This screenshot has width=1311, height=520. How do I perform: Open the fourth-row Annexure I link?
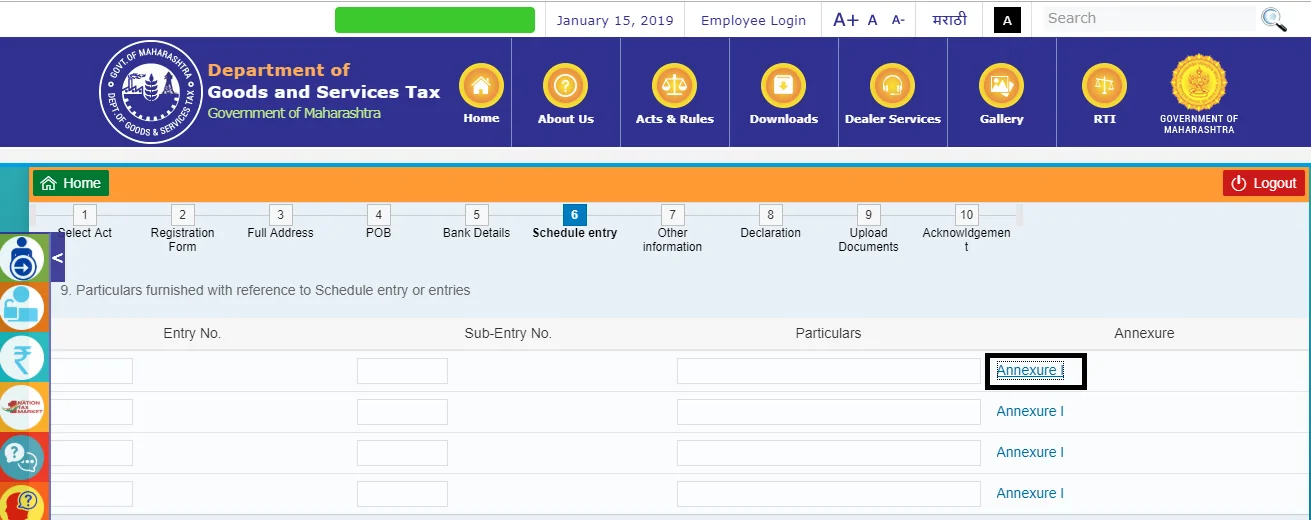pos(1030,494)
